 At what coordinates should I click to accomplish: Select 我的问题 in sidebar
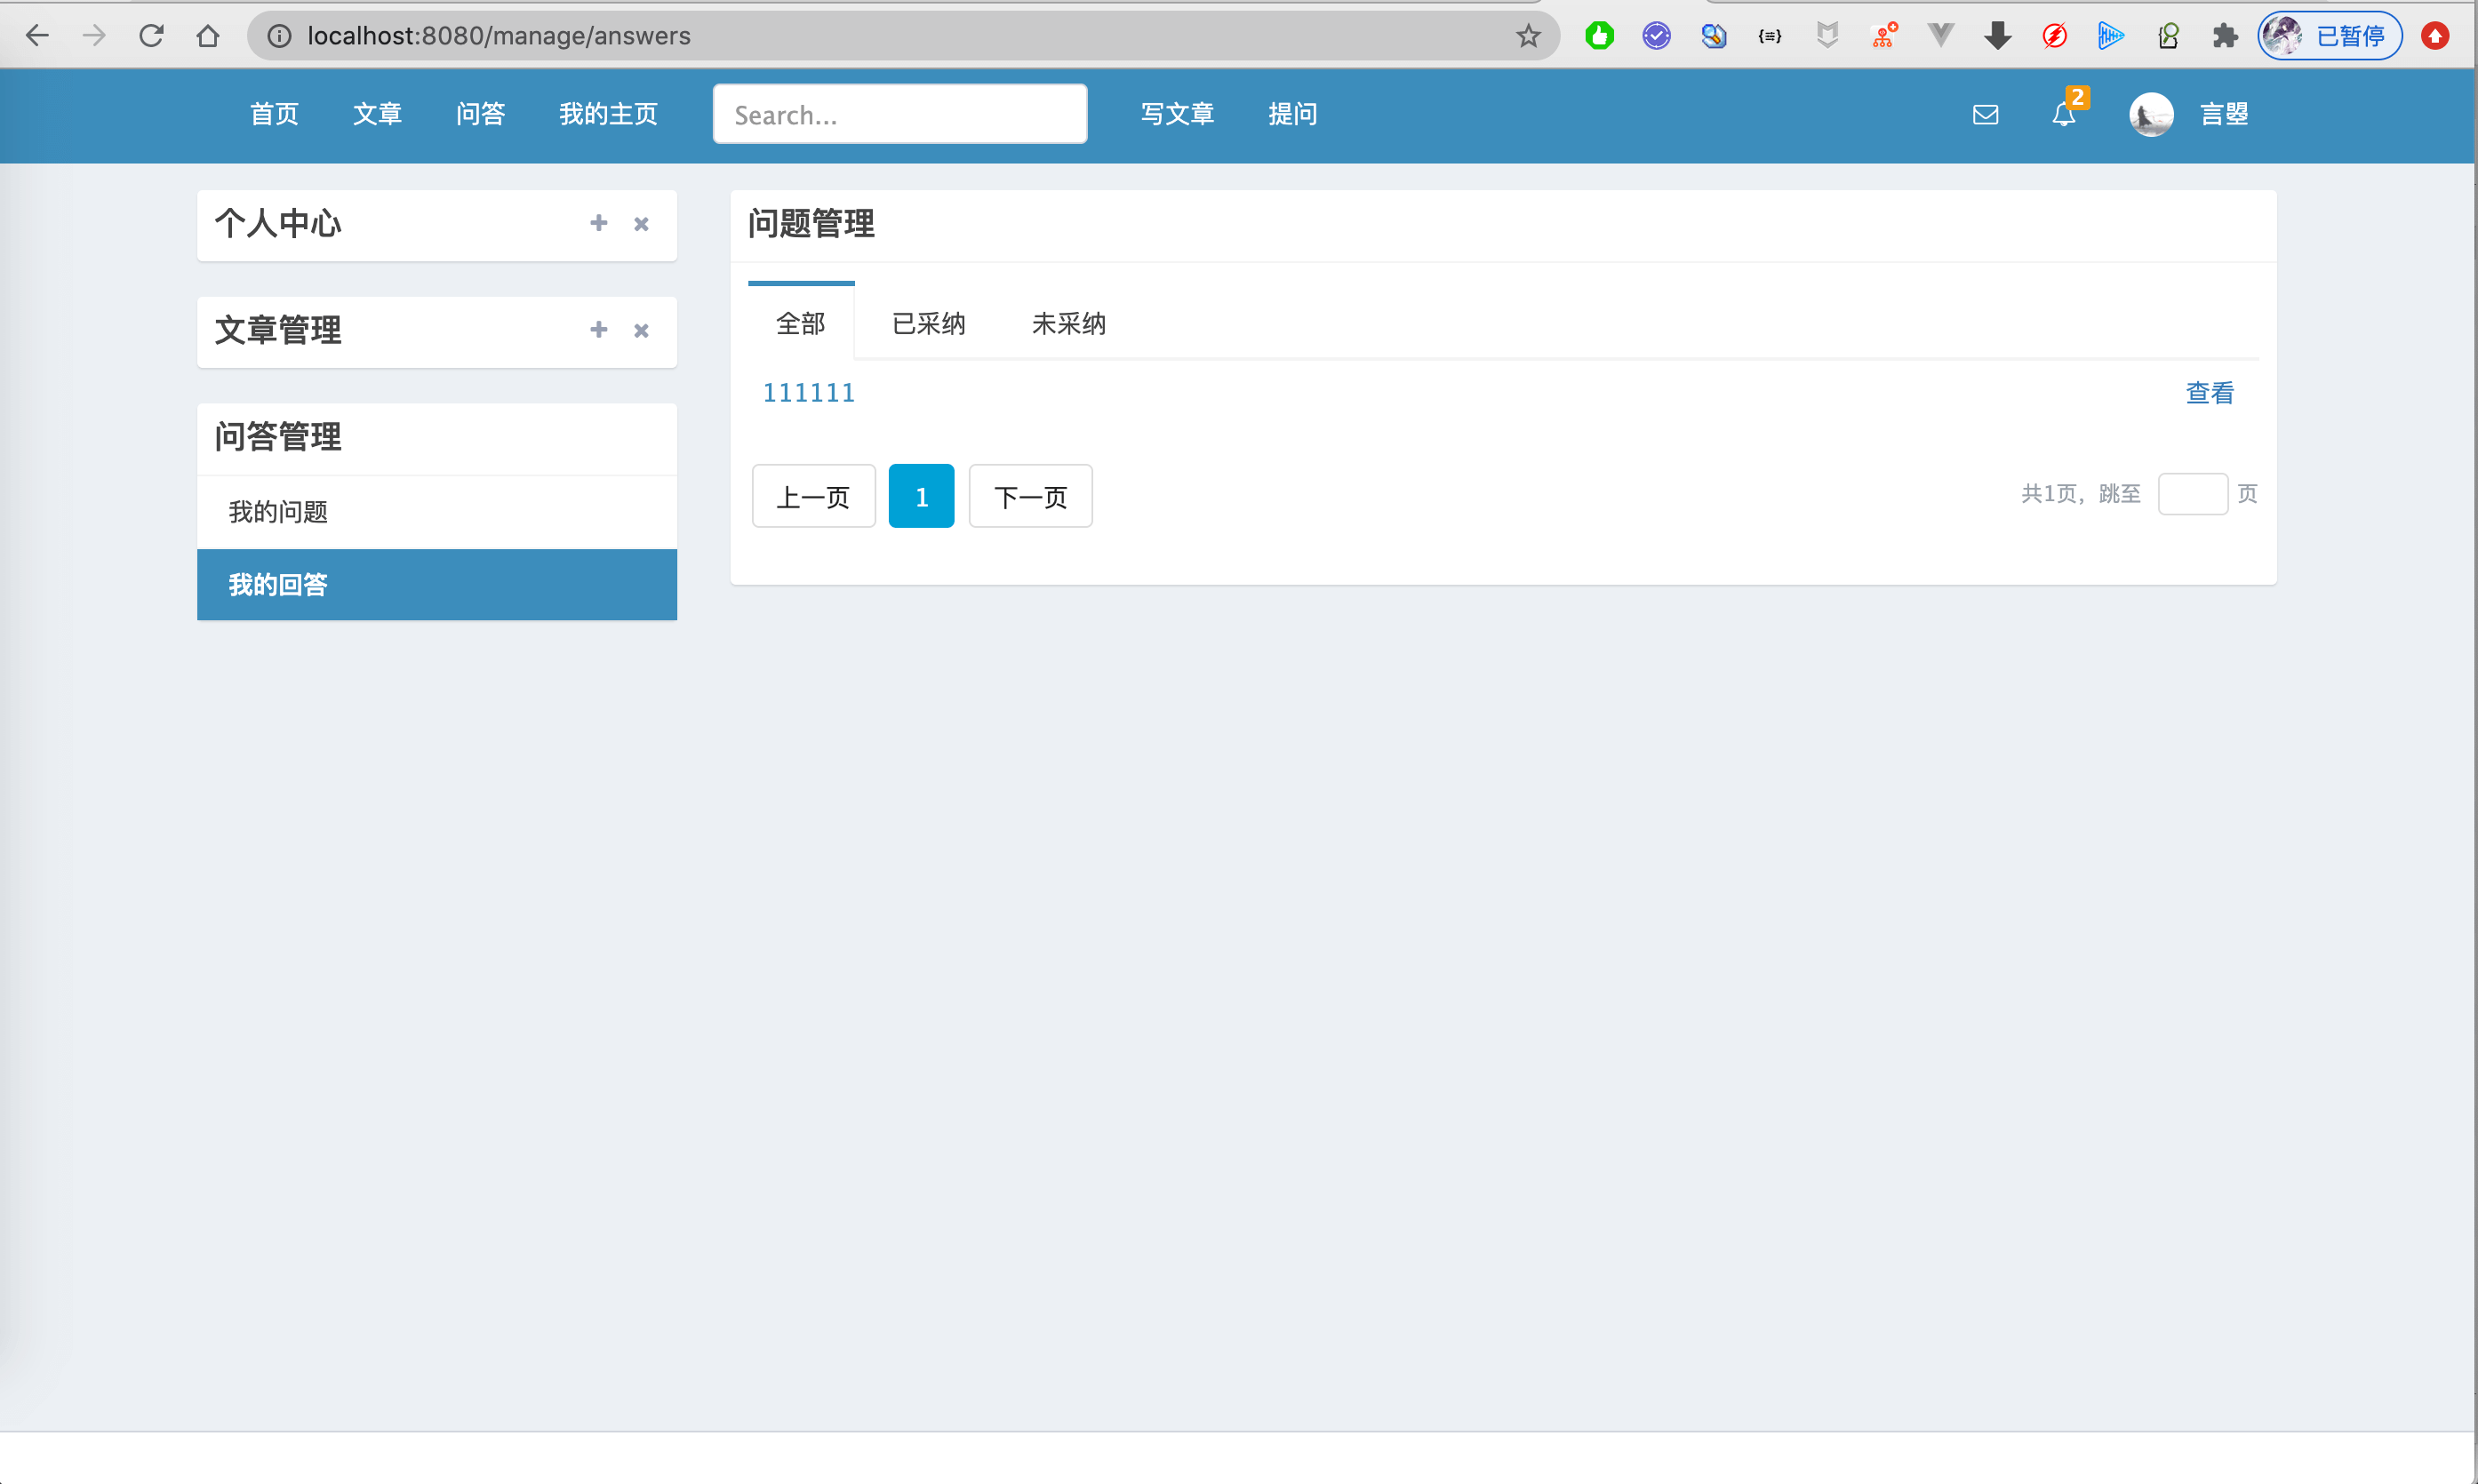coord(278,512)
